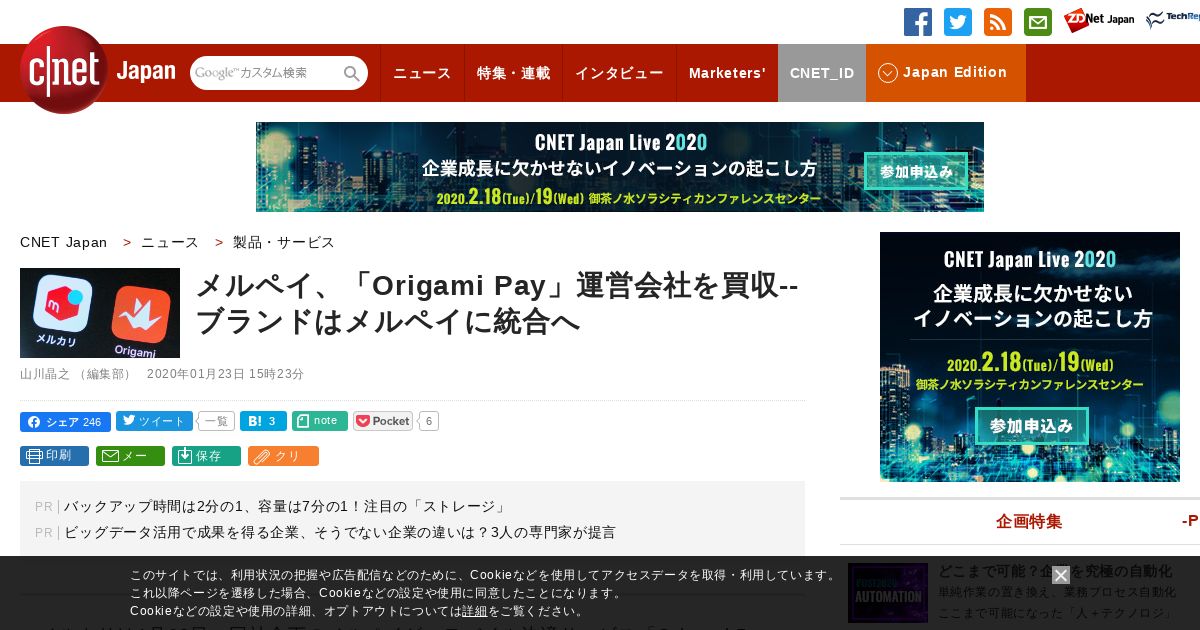Viewport: 1200px width, 630px height.
Task: Click 参加申込み in sidebar ad
Action: pos(1032,426)
